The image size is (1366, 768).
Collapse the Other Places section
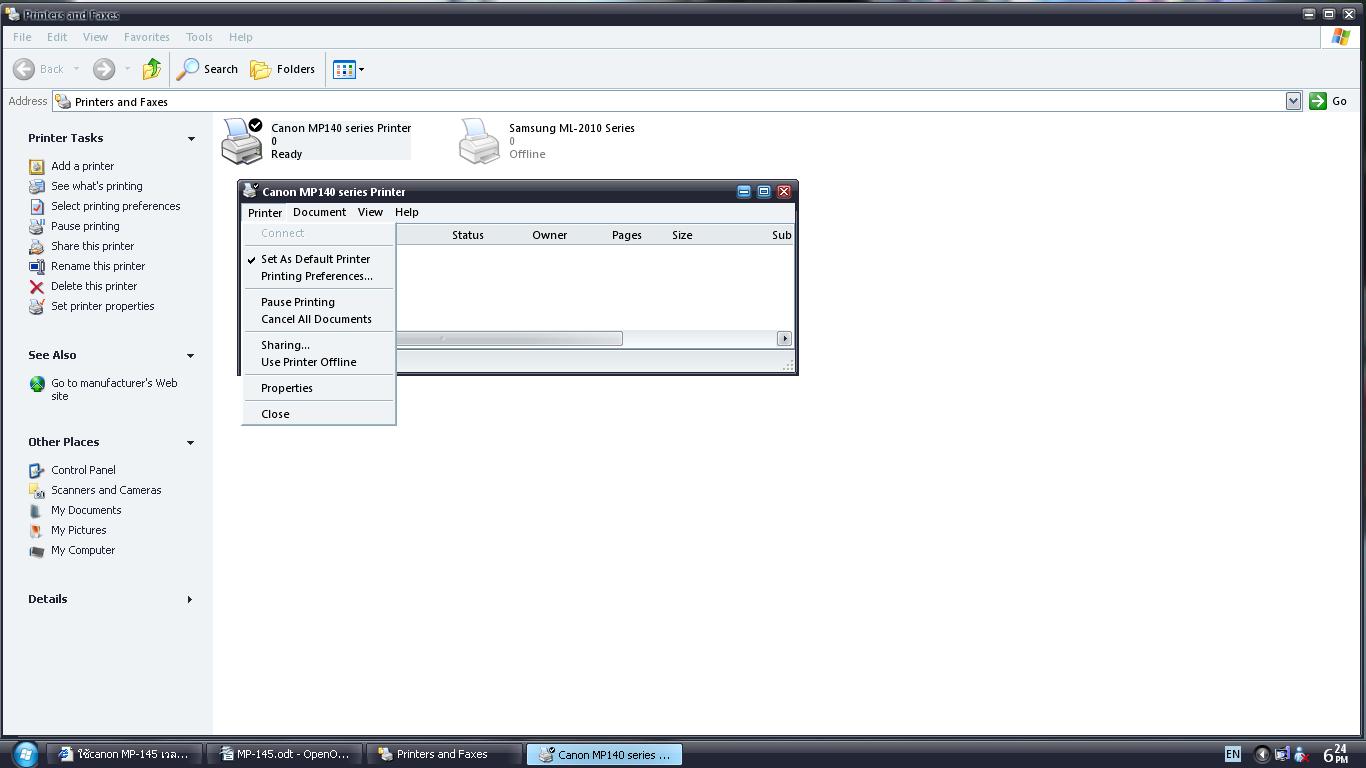(191, 442)
